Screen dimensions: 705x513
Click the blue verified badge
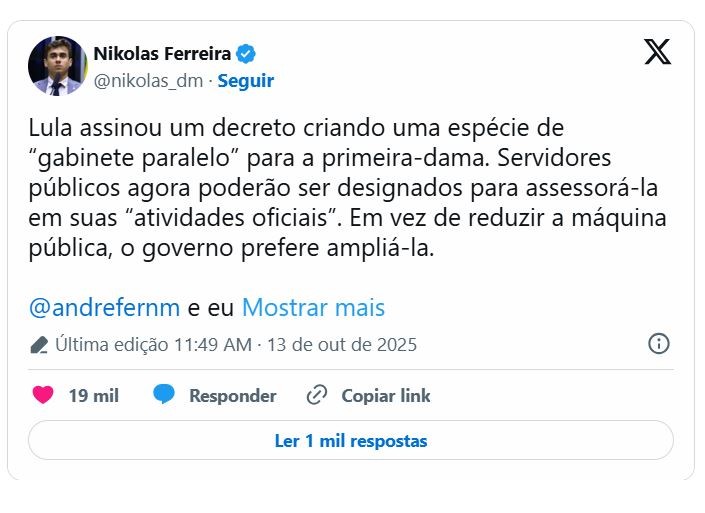click(x=246, y=53)
